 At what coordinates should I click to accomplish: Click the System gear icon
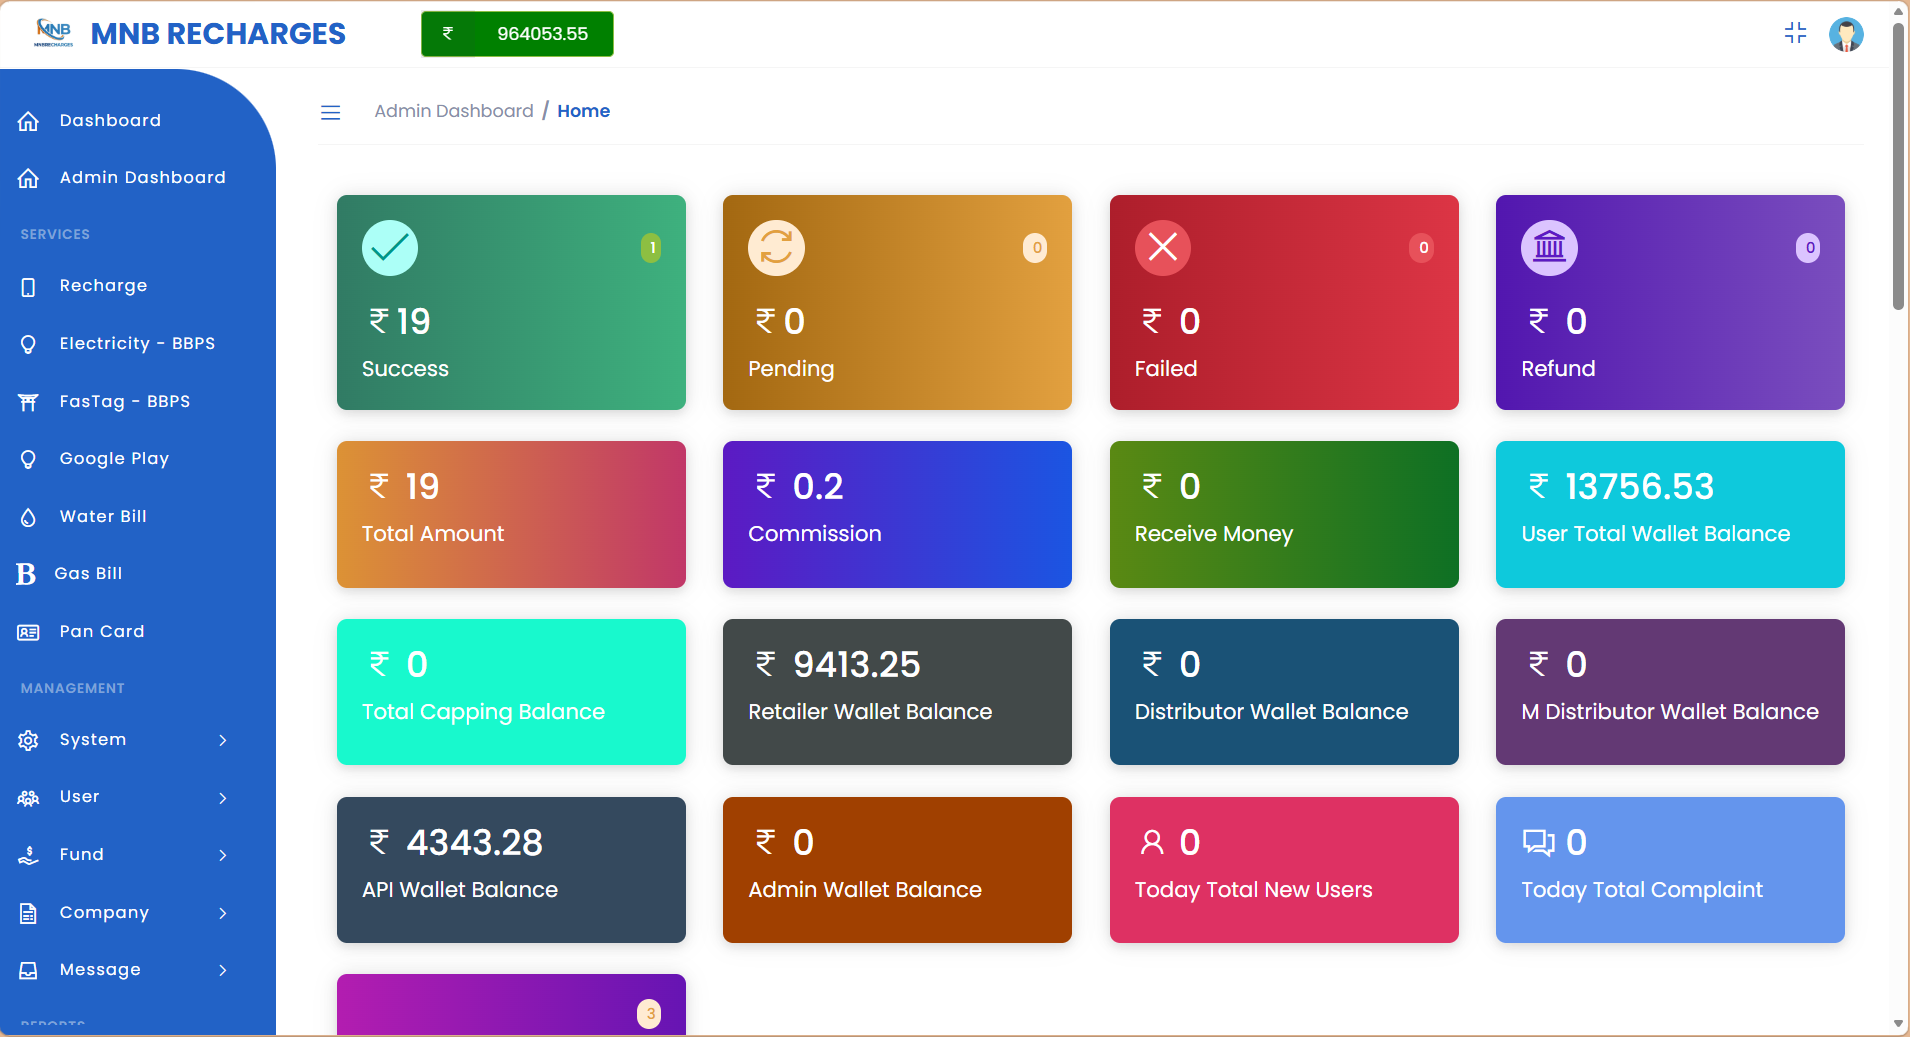pos(28,740)
